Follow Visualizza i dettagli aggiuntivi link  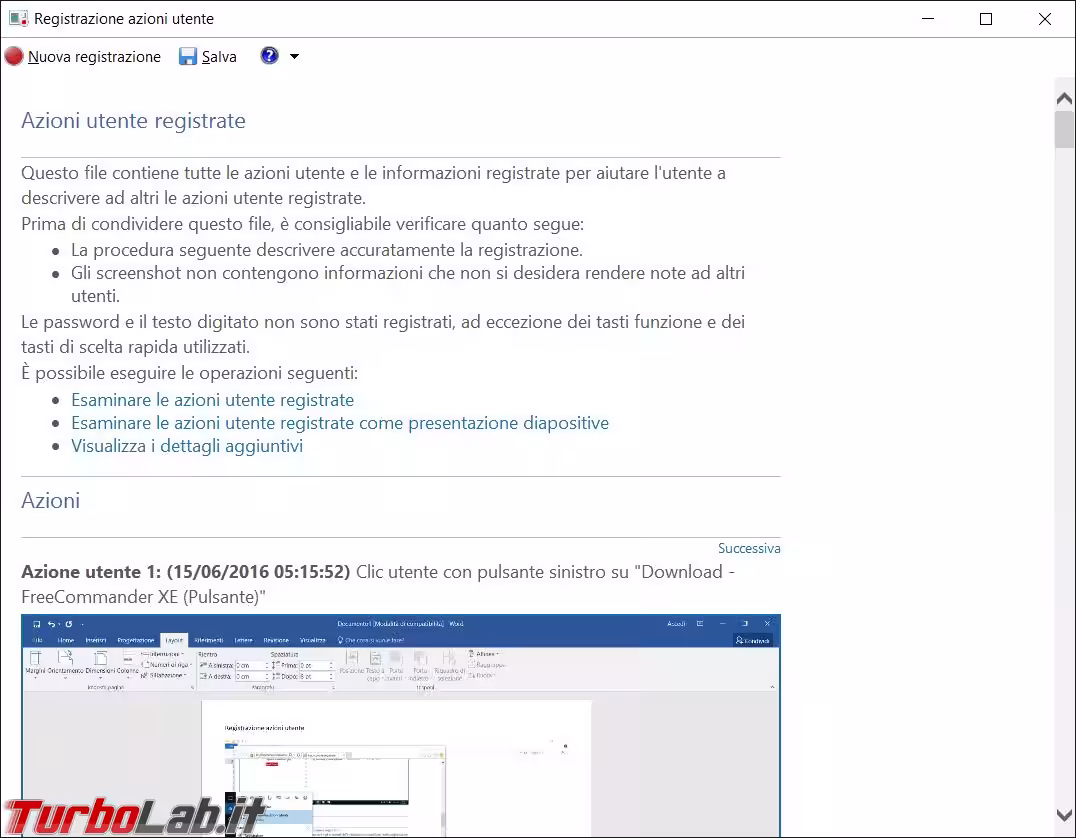(x=186, y=446)
